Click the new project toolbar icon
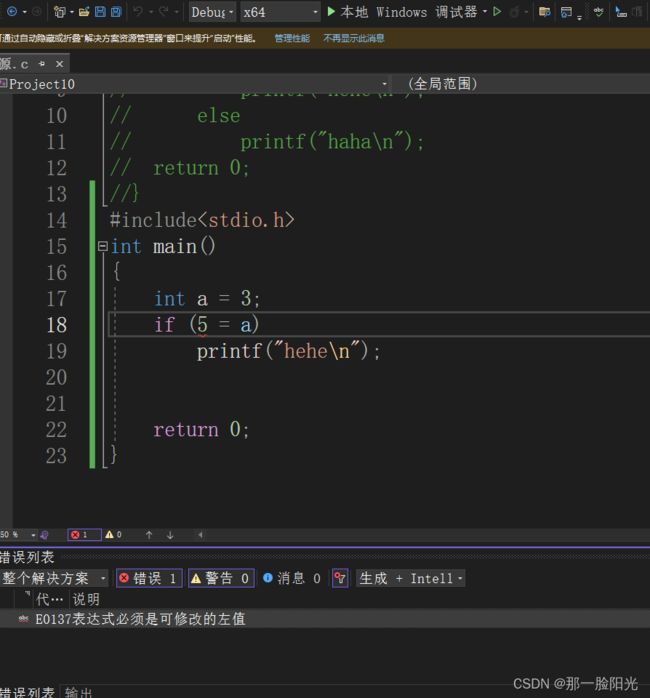This screenshot has height=698, width=650. [x=59, y=12]
